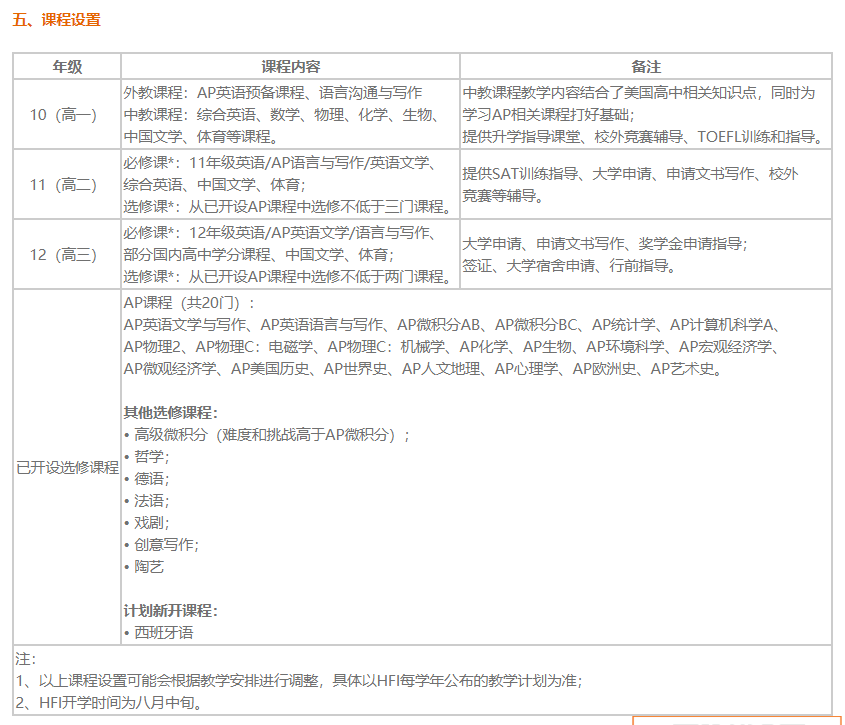Select the 年级 column header cell
This screenshot has width=845, height=725.
point(63,63)
